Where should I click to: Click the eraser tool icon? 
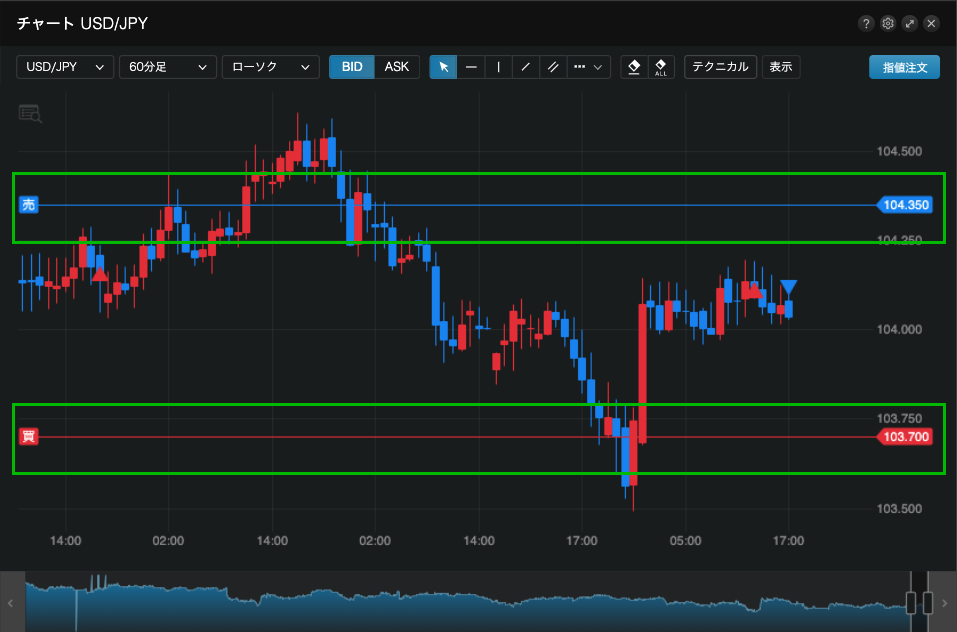(x=633, y=67)
